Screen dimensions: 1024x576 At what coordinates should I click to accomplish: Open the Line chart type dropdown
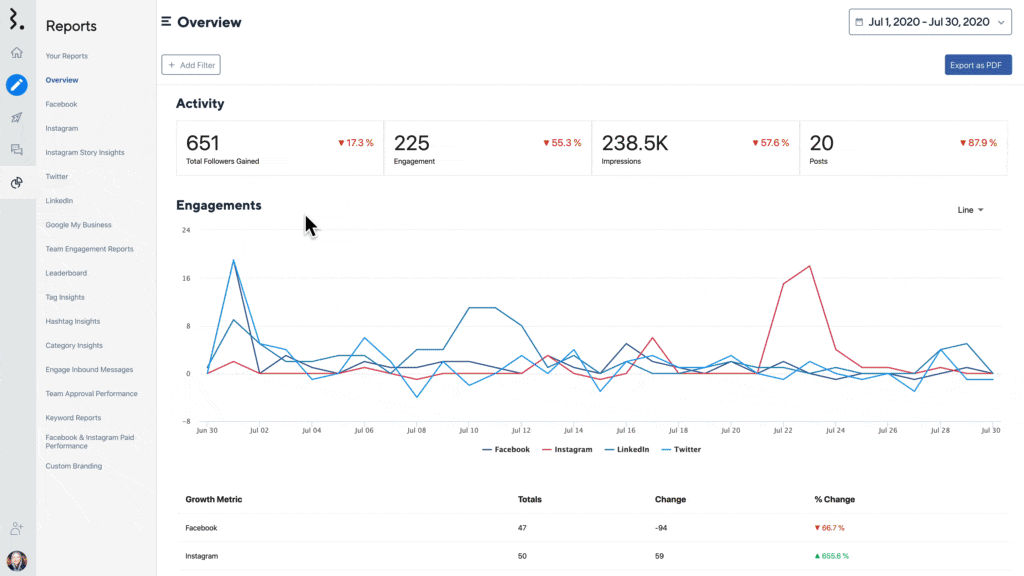pos(969,210)
